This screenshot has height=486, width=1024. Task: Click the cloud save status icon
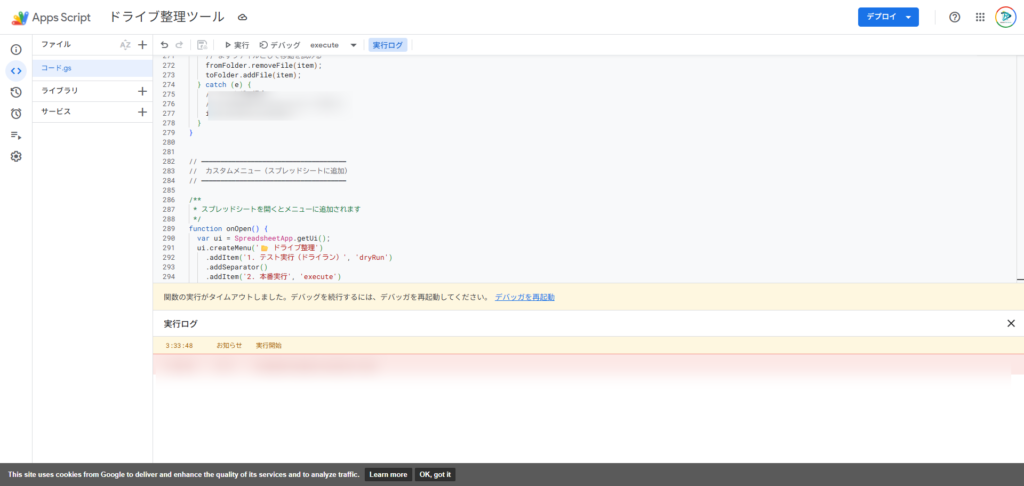click(x=242, y=18)
